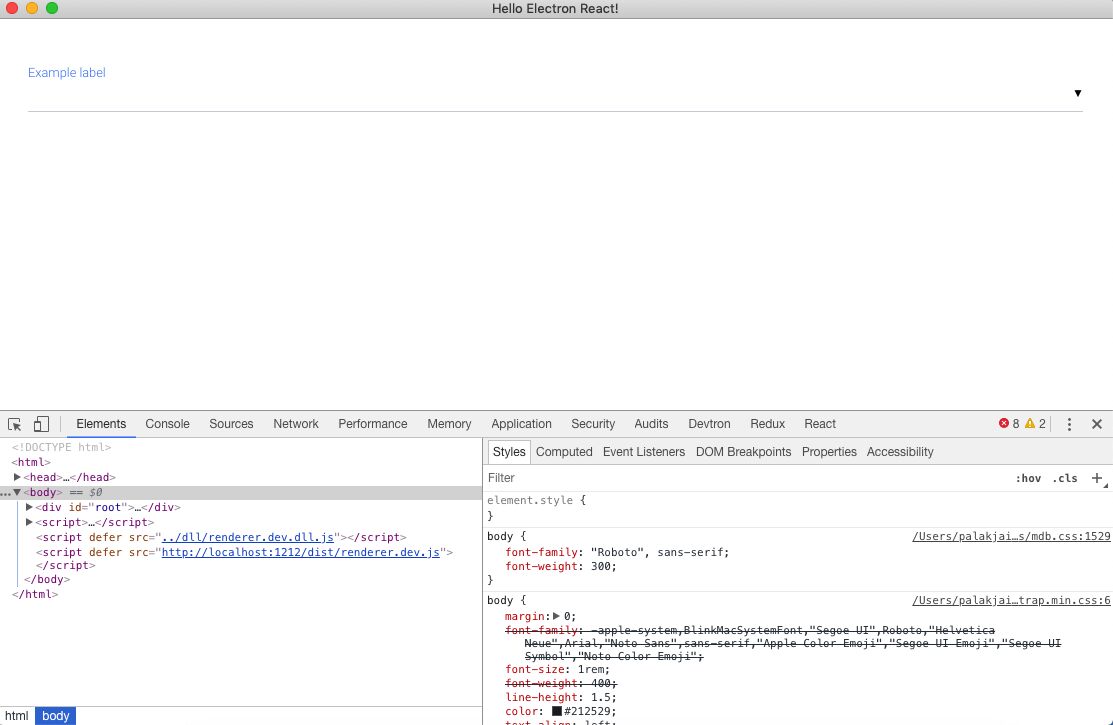Open the trap.min.css:6 source link

(x=1011, y=601)
